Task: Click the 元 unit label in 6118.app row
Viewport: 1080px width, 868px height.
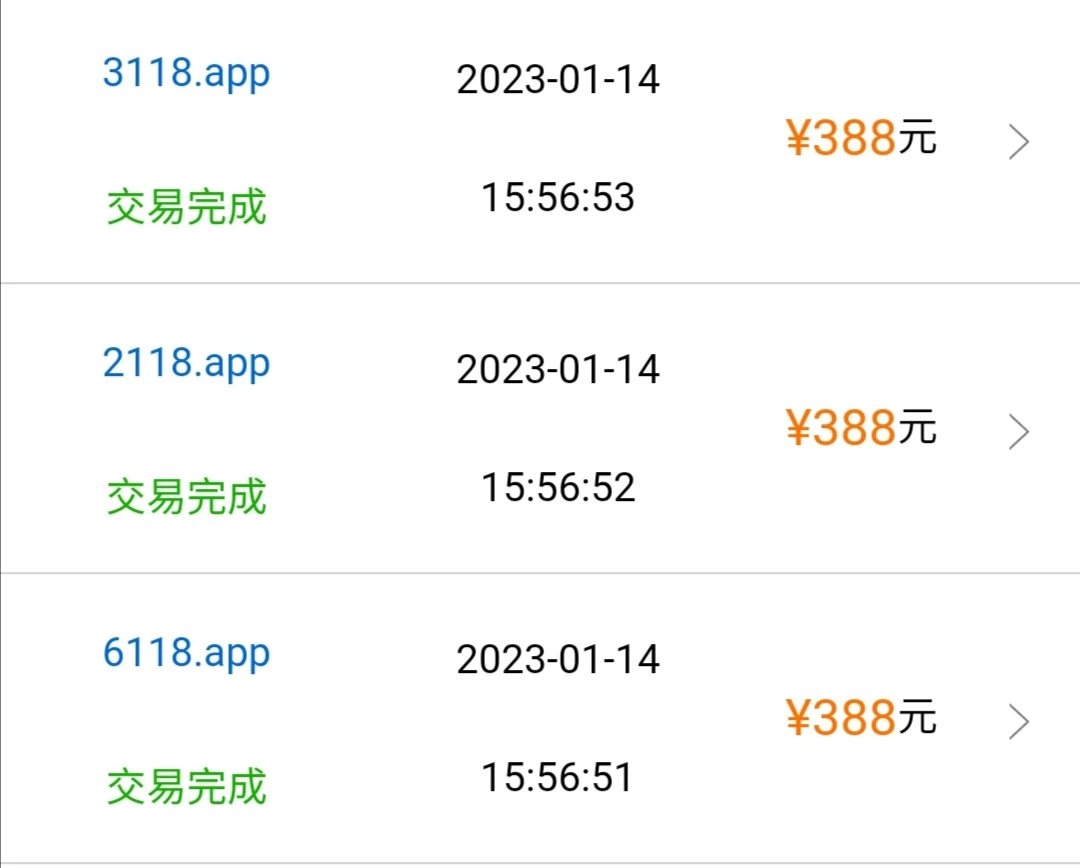Action: coord(917,717)
